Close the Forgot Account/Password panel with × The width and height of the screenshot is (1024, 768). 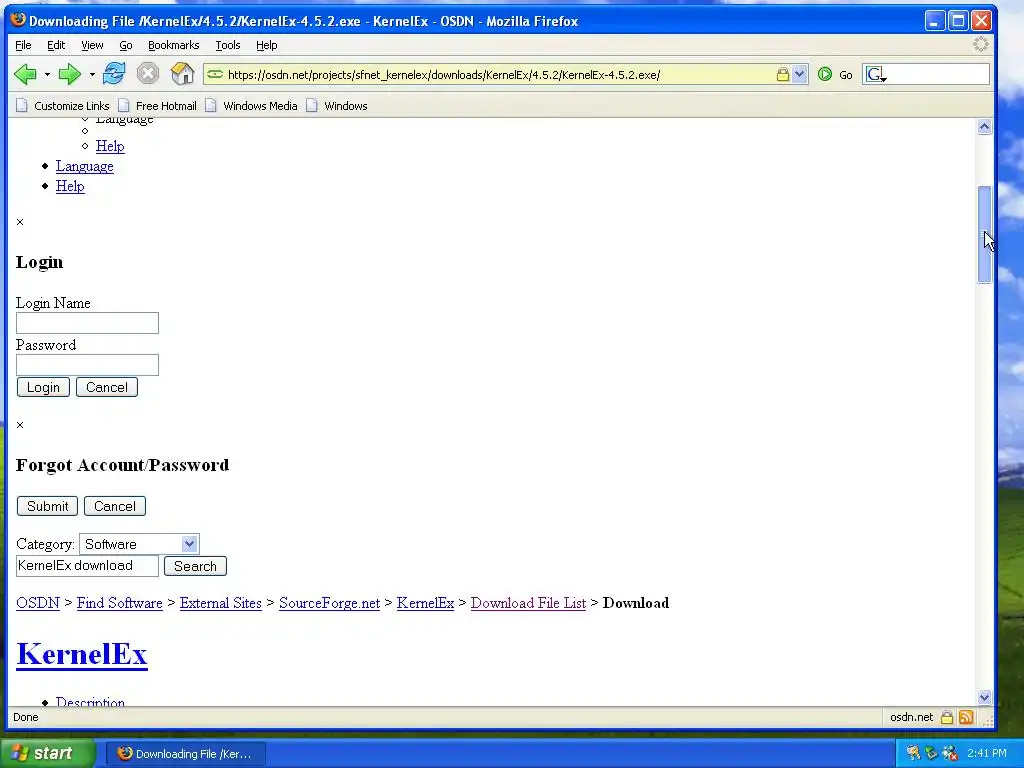tap(20, 425)
